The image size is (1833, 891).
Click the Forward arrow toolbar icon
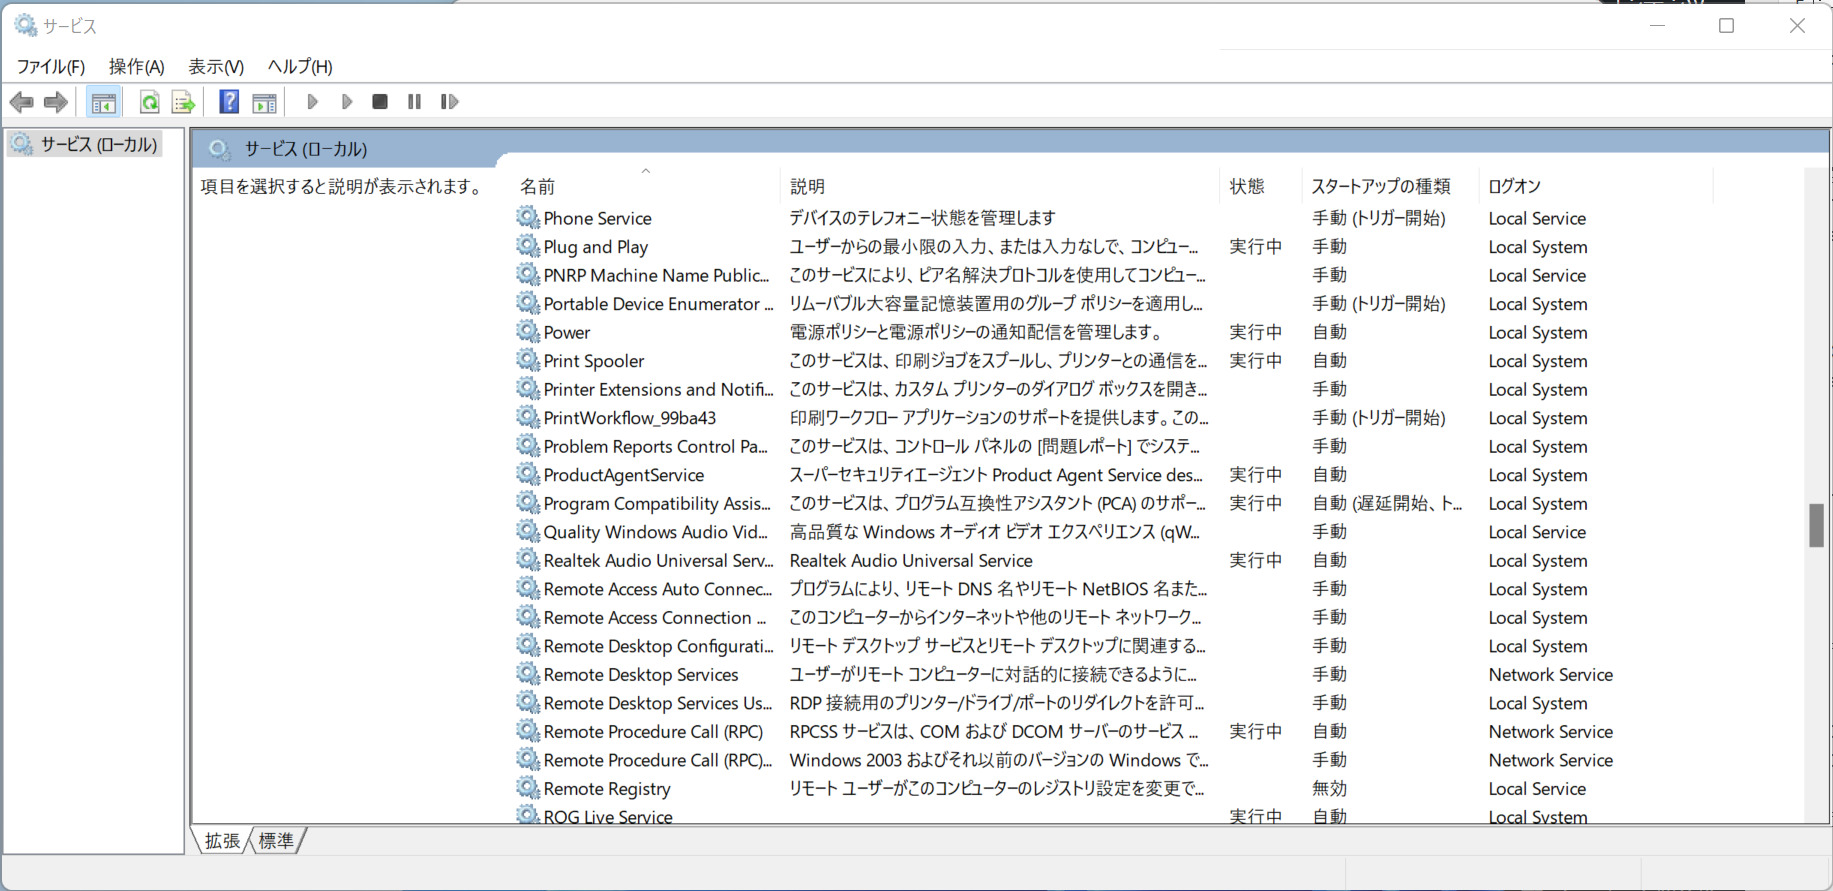[56, 102]
